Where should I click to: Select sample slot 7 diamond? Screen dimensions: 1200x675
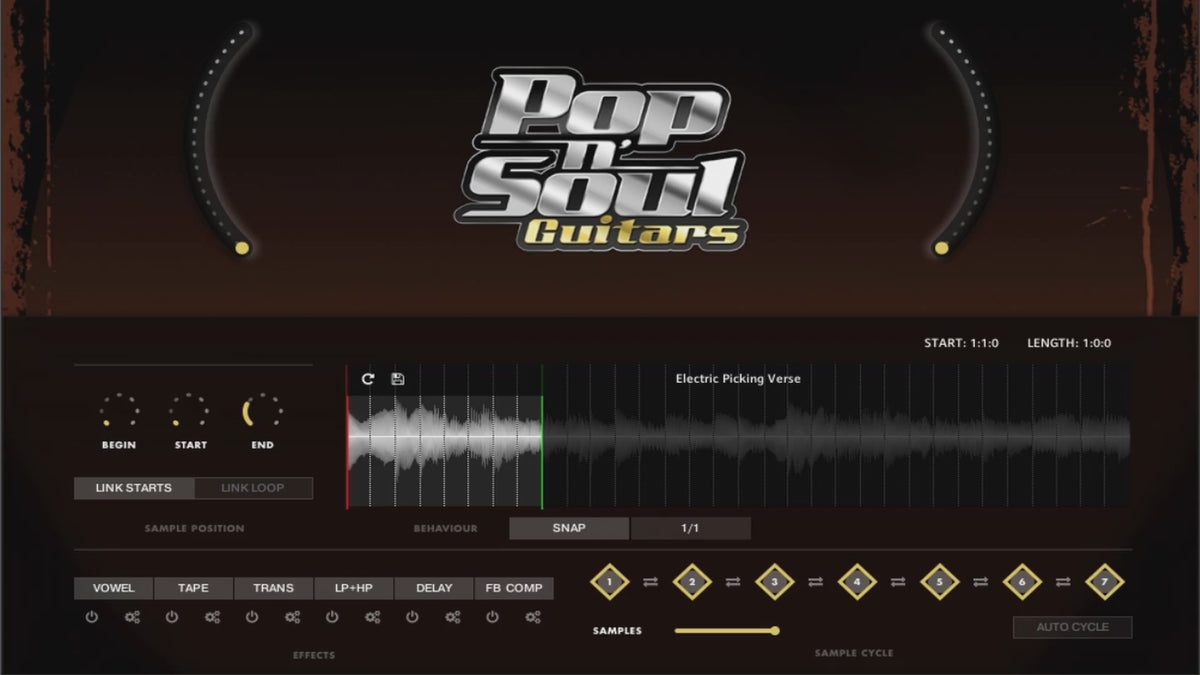tap(1104, 581)
